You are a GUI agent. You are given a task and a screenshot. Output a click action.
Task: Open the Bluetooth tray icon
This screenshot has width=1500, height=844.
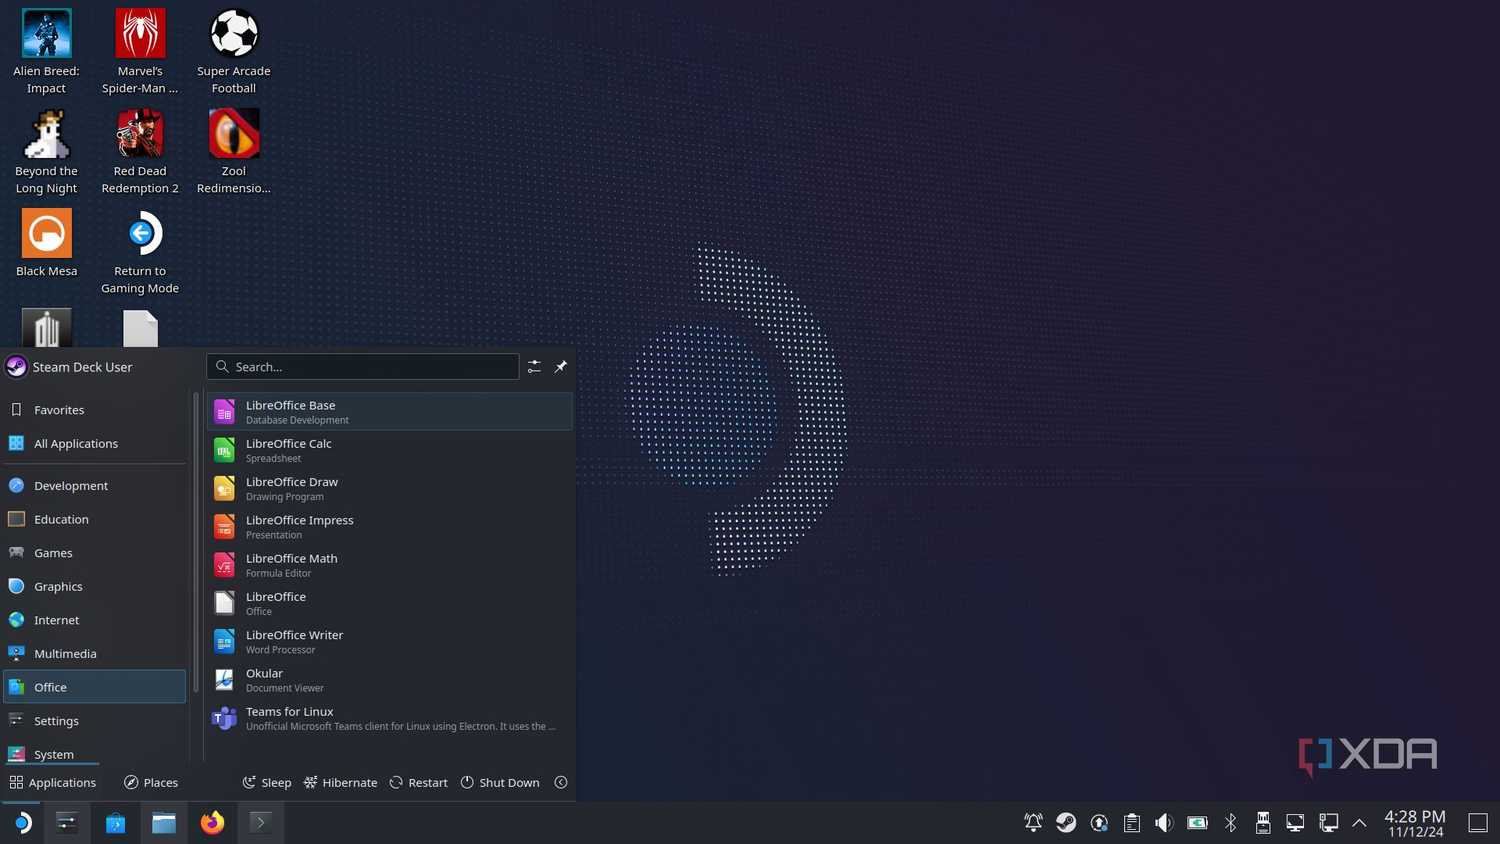coord(1230,822)
